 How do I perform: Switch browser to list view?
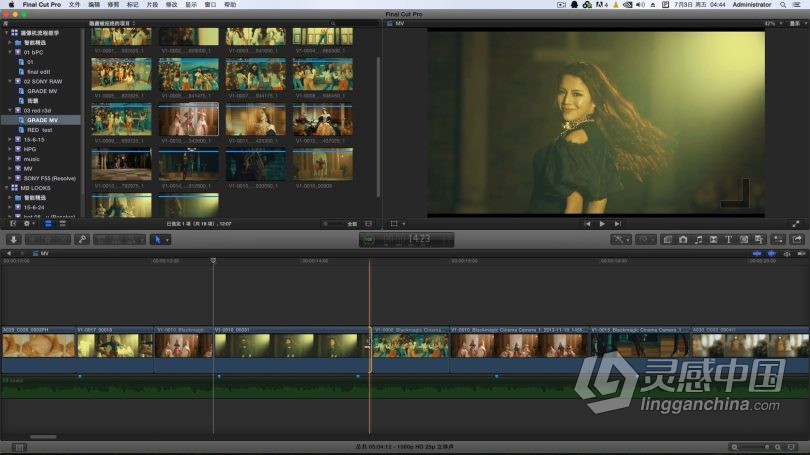click(63, 224)
